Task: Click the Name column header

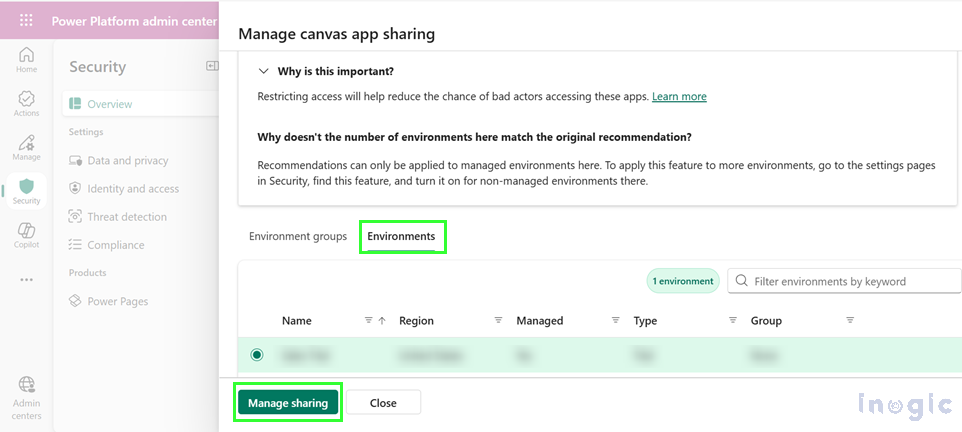Action: [x=297, y=321]
